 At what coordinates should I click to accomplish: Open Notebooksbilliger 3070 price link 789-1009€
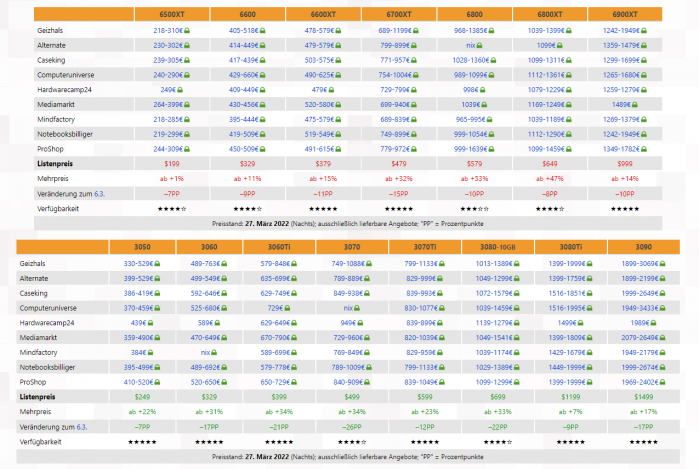point(348,367)
